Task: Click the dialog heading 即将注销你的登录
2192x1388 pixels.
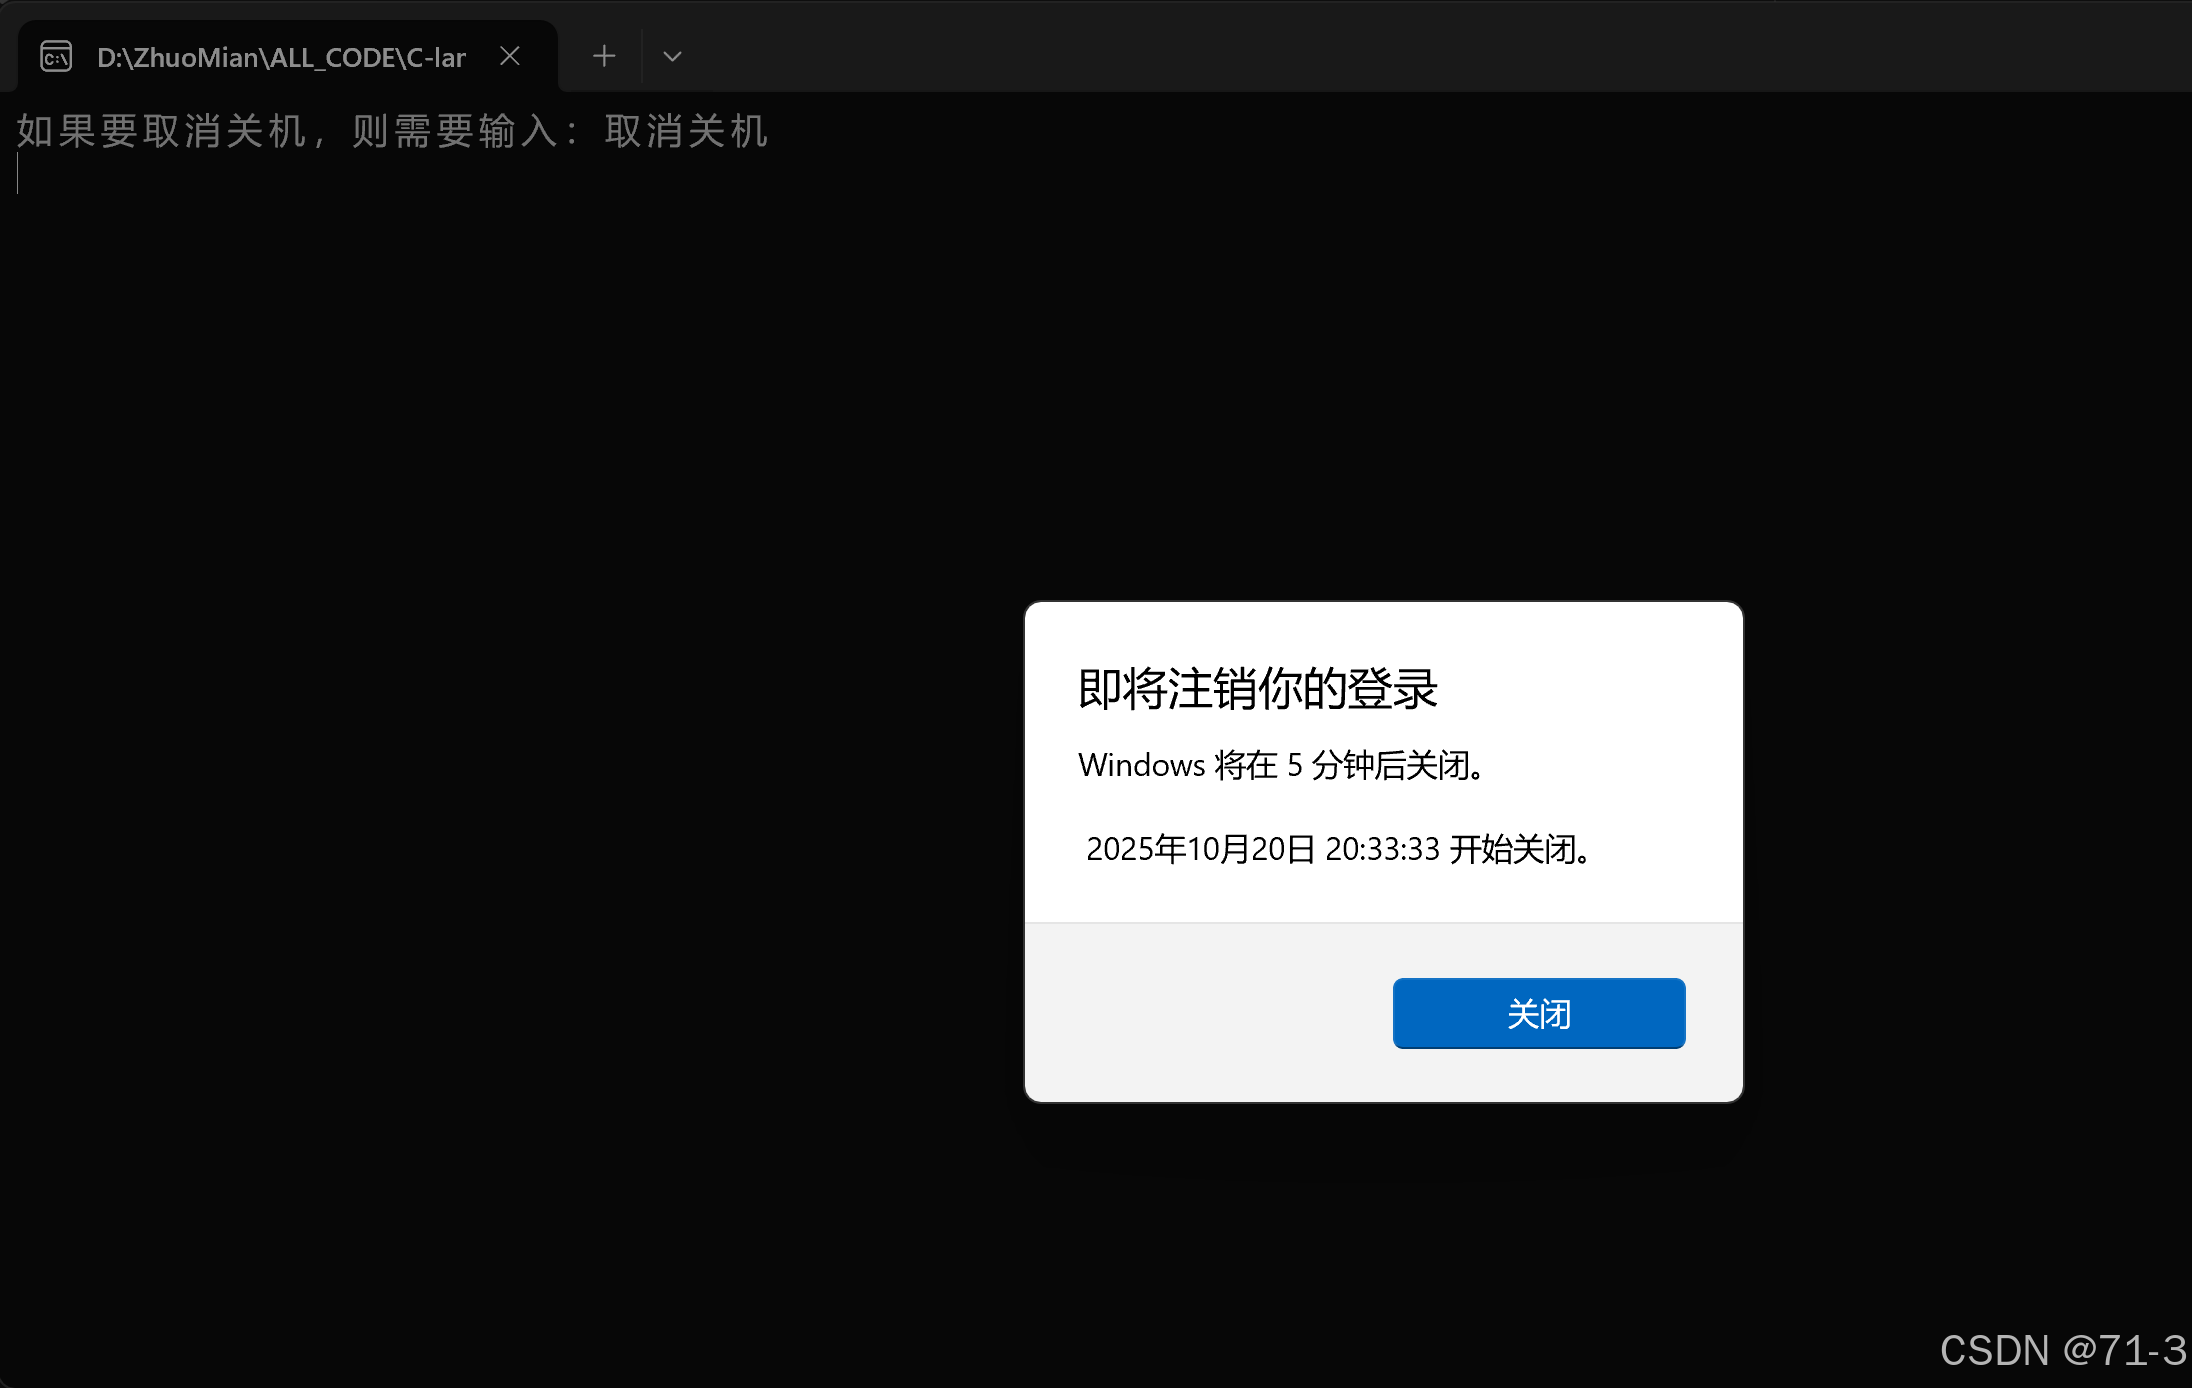Action: click(x=1257, y=689)
